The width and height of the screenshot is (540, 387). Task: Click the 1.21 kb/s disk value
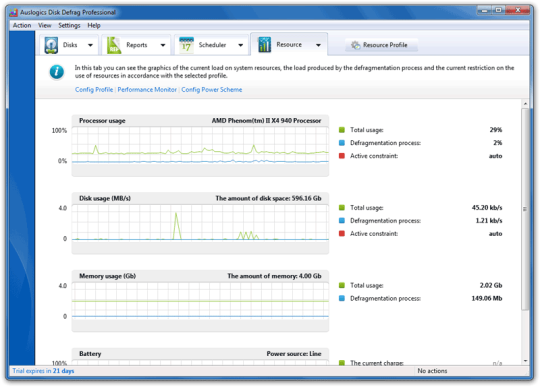489,220
